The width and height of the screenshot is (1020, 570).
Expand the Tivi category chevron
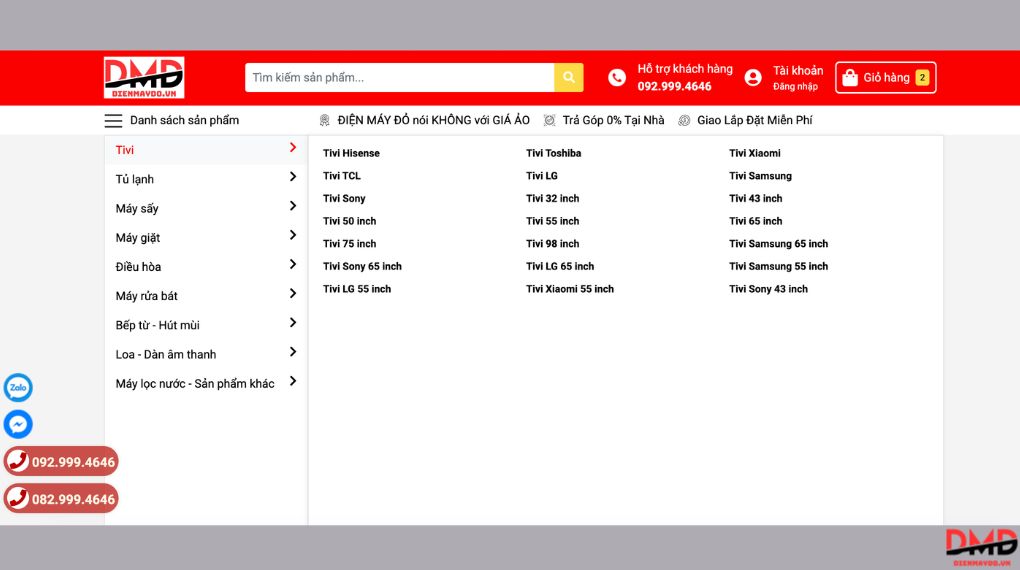point(293,148)
